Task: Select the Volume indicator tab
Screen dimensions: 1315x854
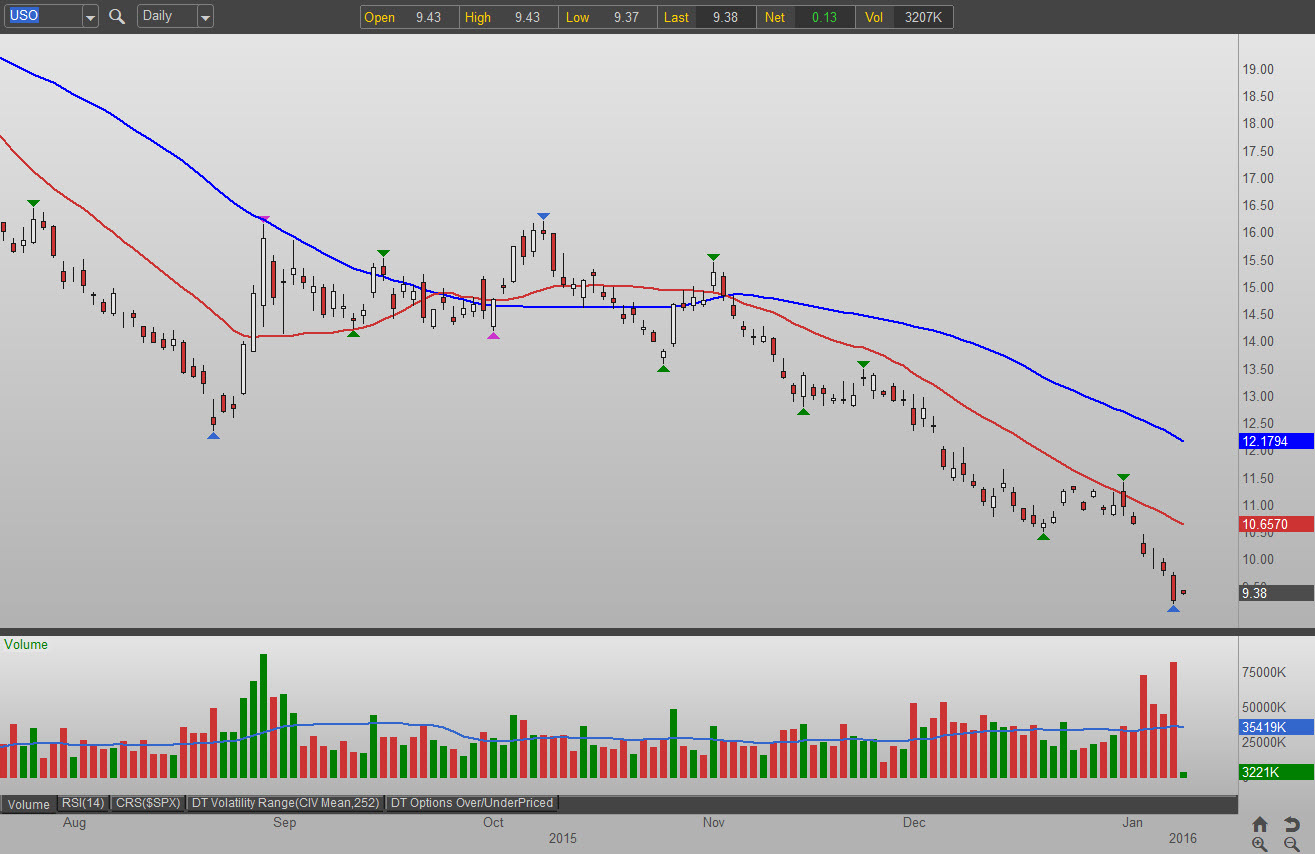Action: 29,804
